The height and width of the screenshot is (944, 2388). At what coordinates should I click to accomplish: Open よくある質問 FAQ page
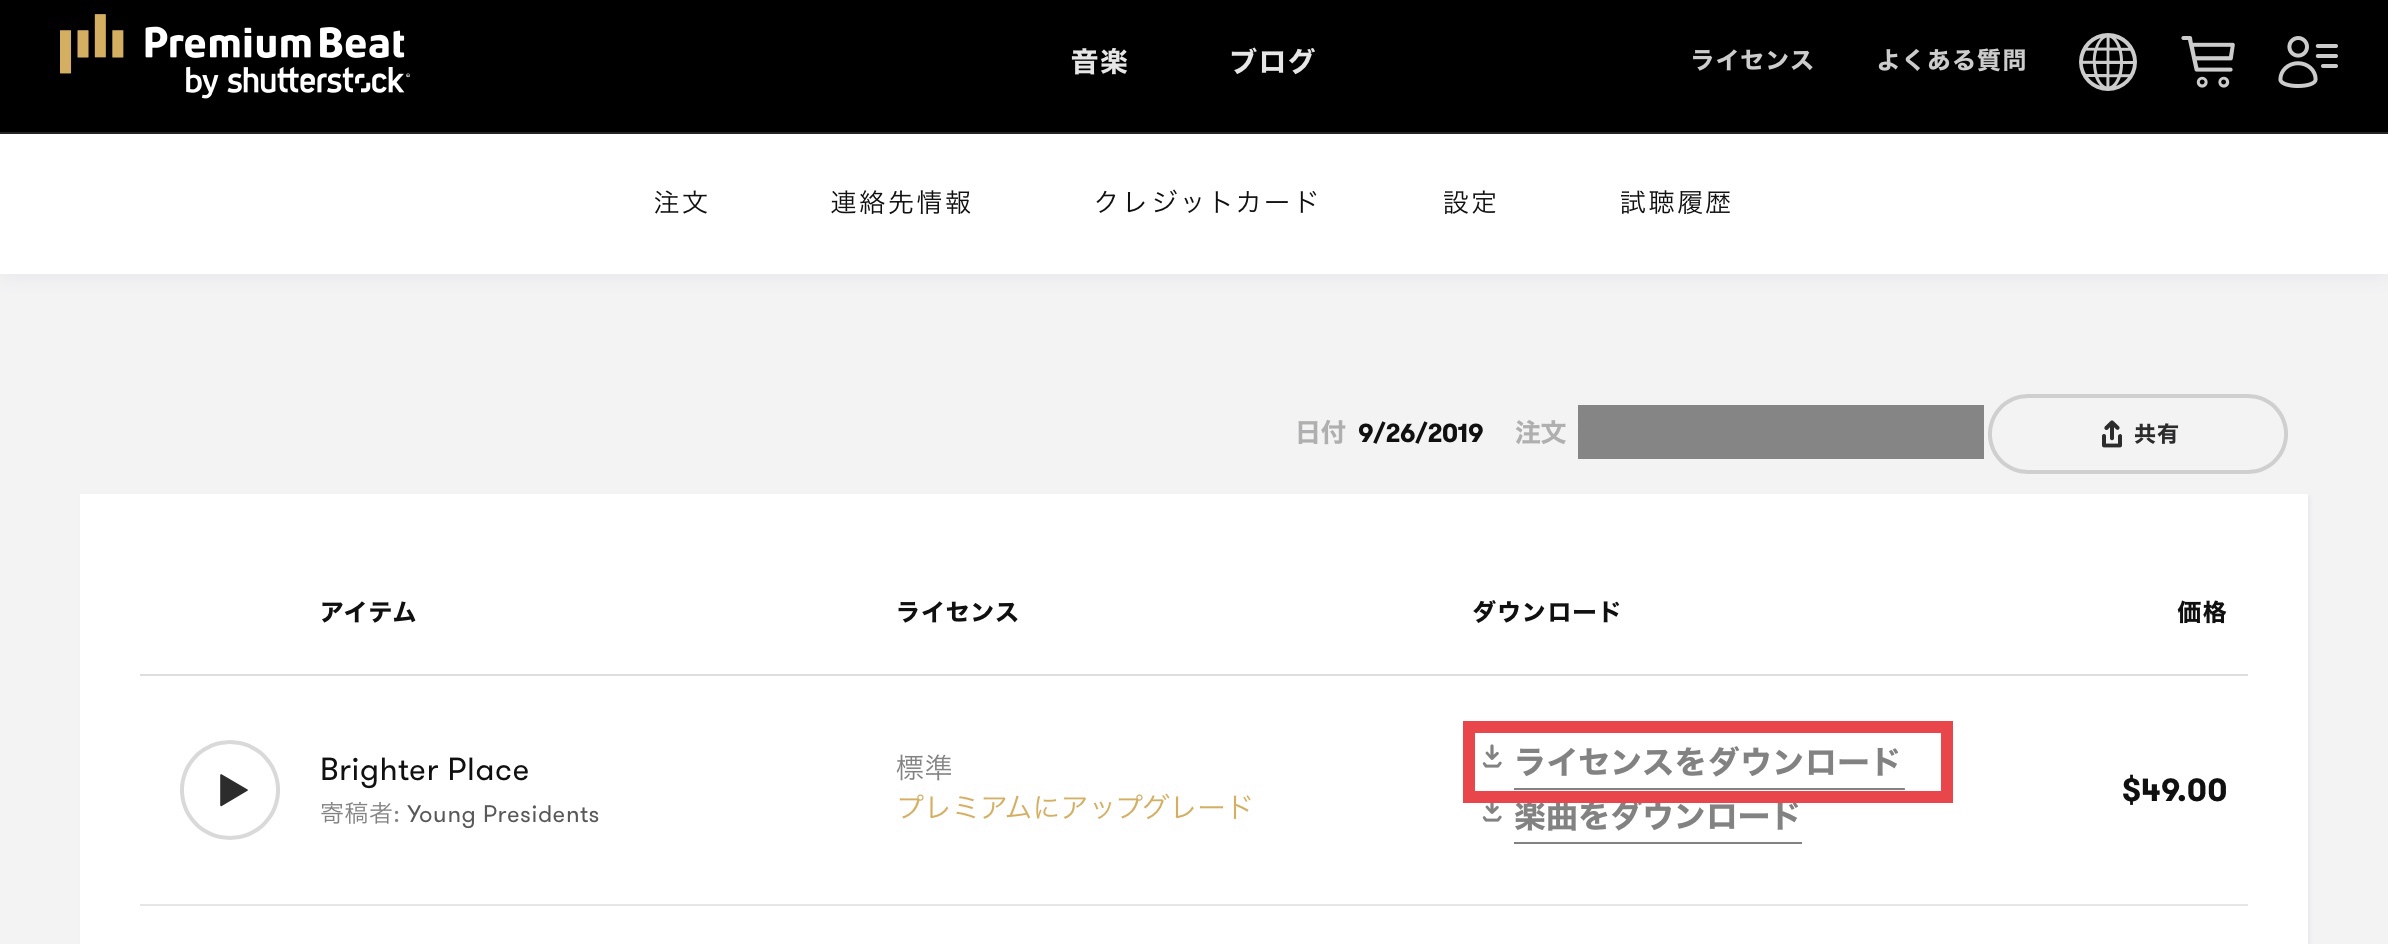(1951, 61)
